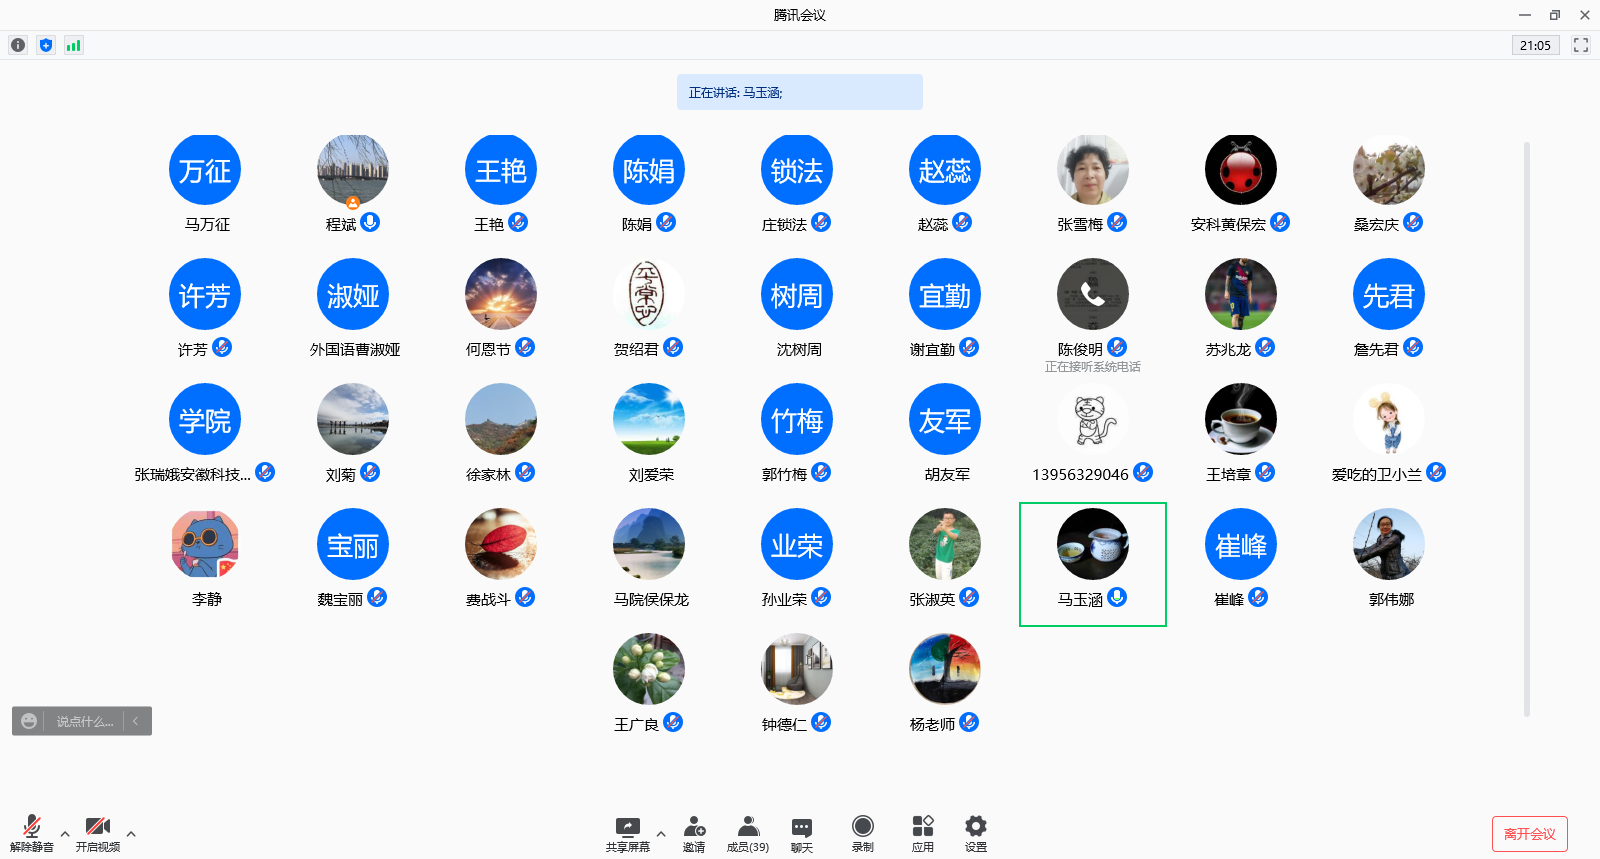The width and height of the screenshot is (1600, 859).
Task: Click the 说点什么 message input field
Action: [85, 721]
